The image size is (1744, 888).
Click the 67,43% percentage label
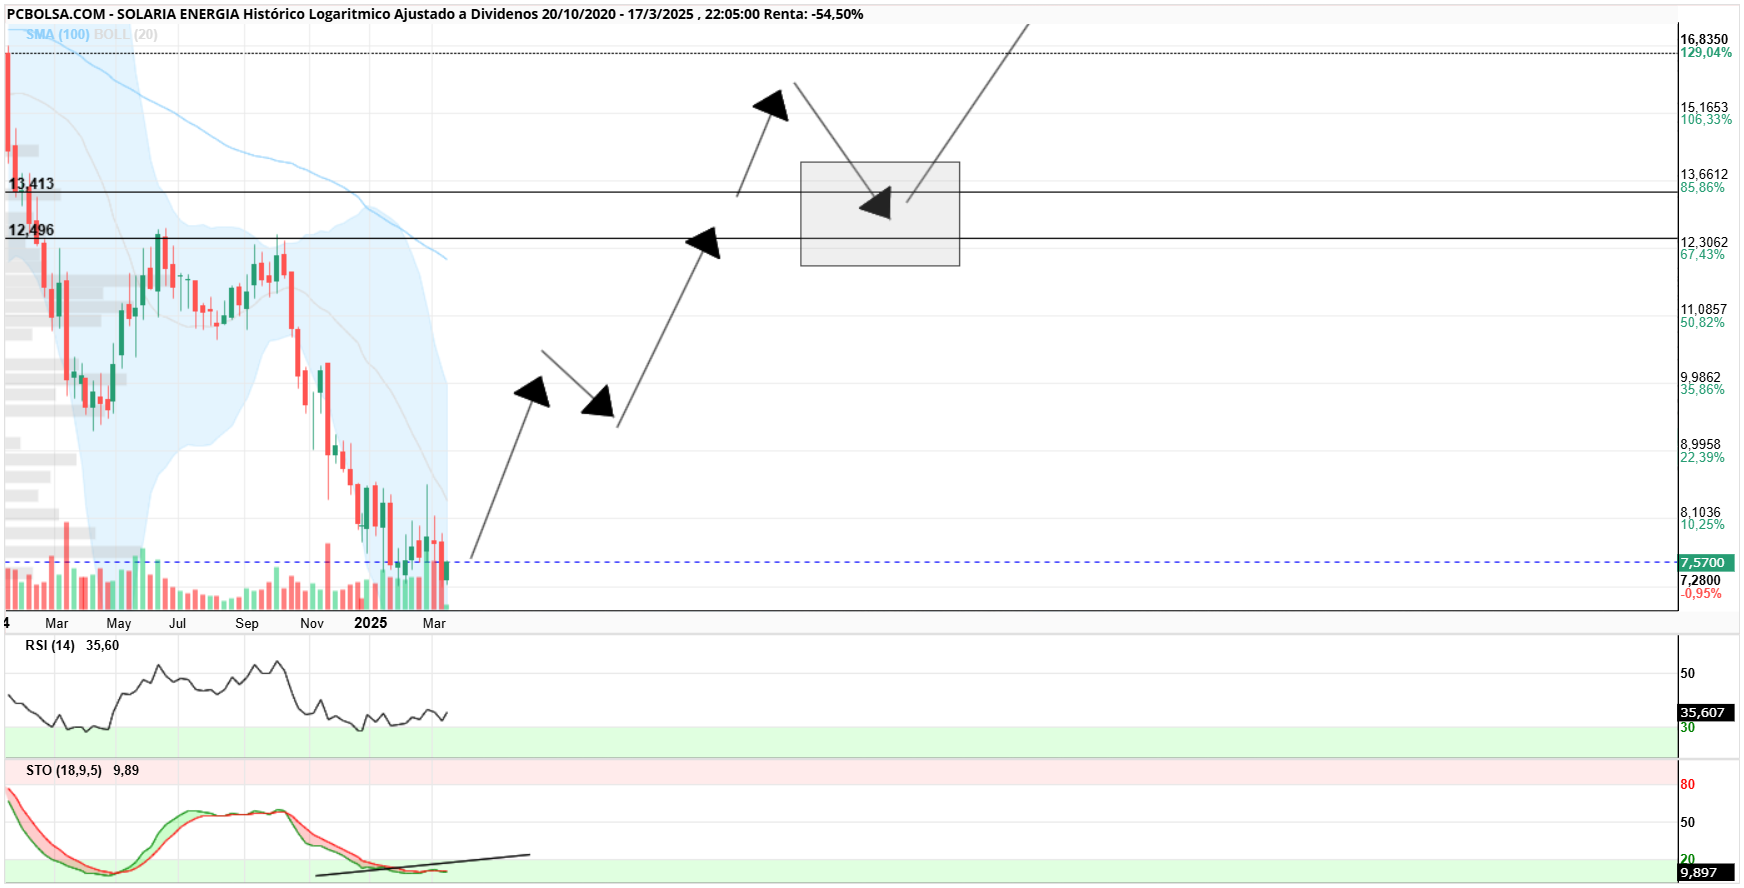coord(1702,254)
